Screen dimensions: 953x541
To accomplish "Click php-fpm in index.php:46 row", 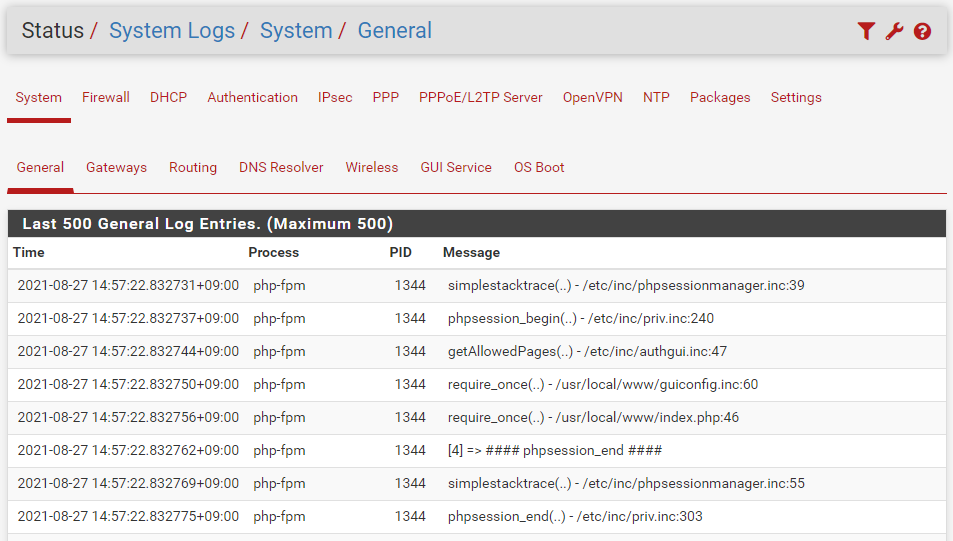I will click(280, 417).
